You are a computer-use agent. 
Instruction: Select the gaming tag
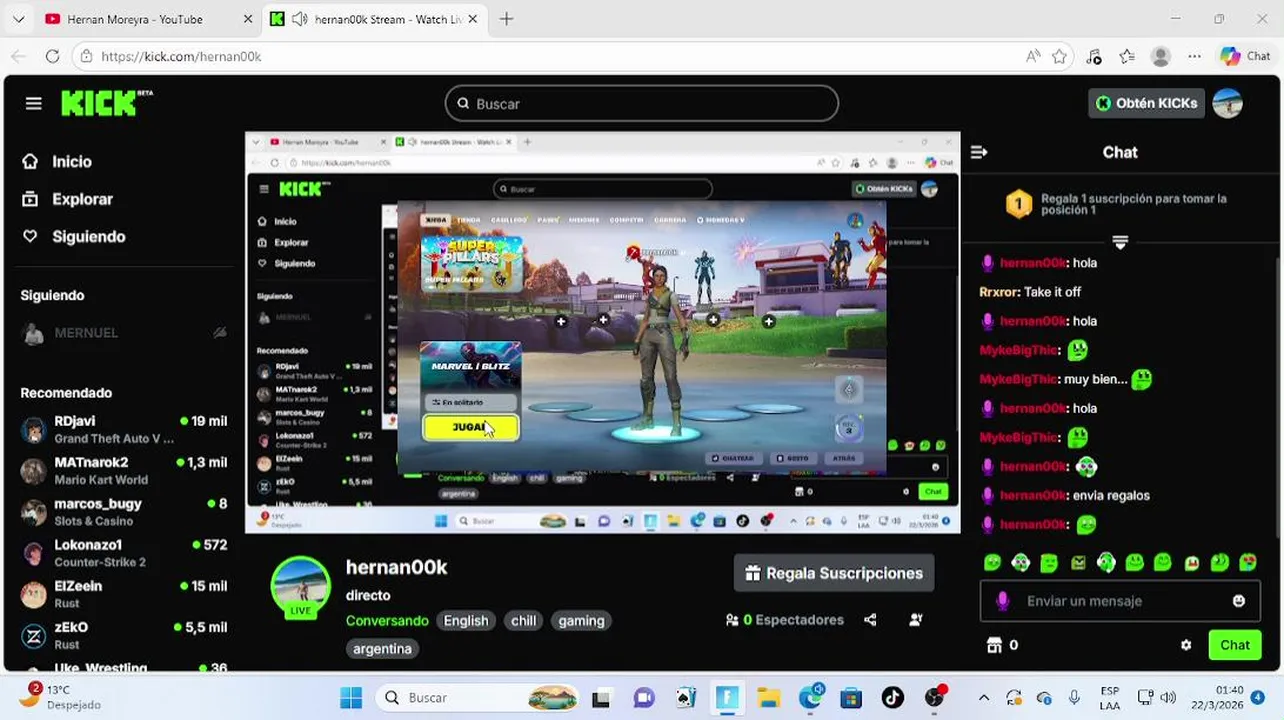pyautogui.click(x=581, y=620)
